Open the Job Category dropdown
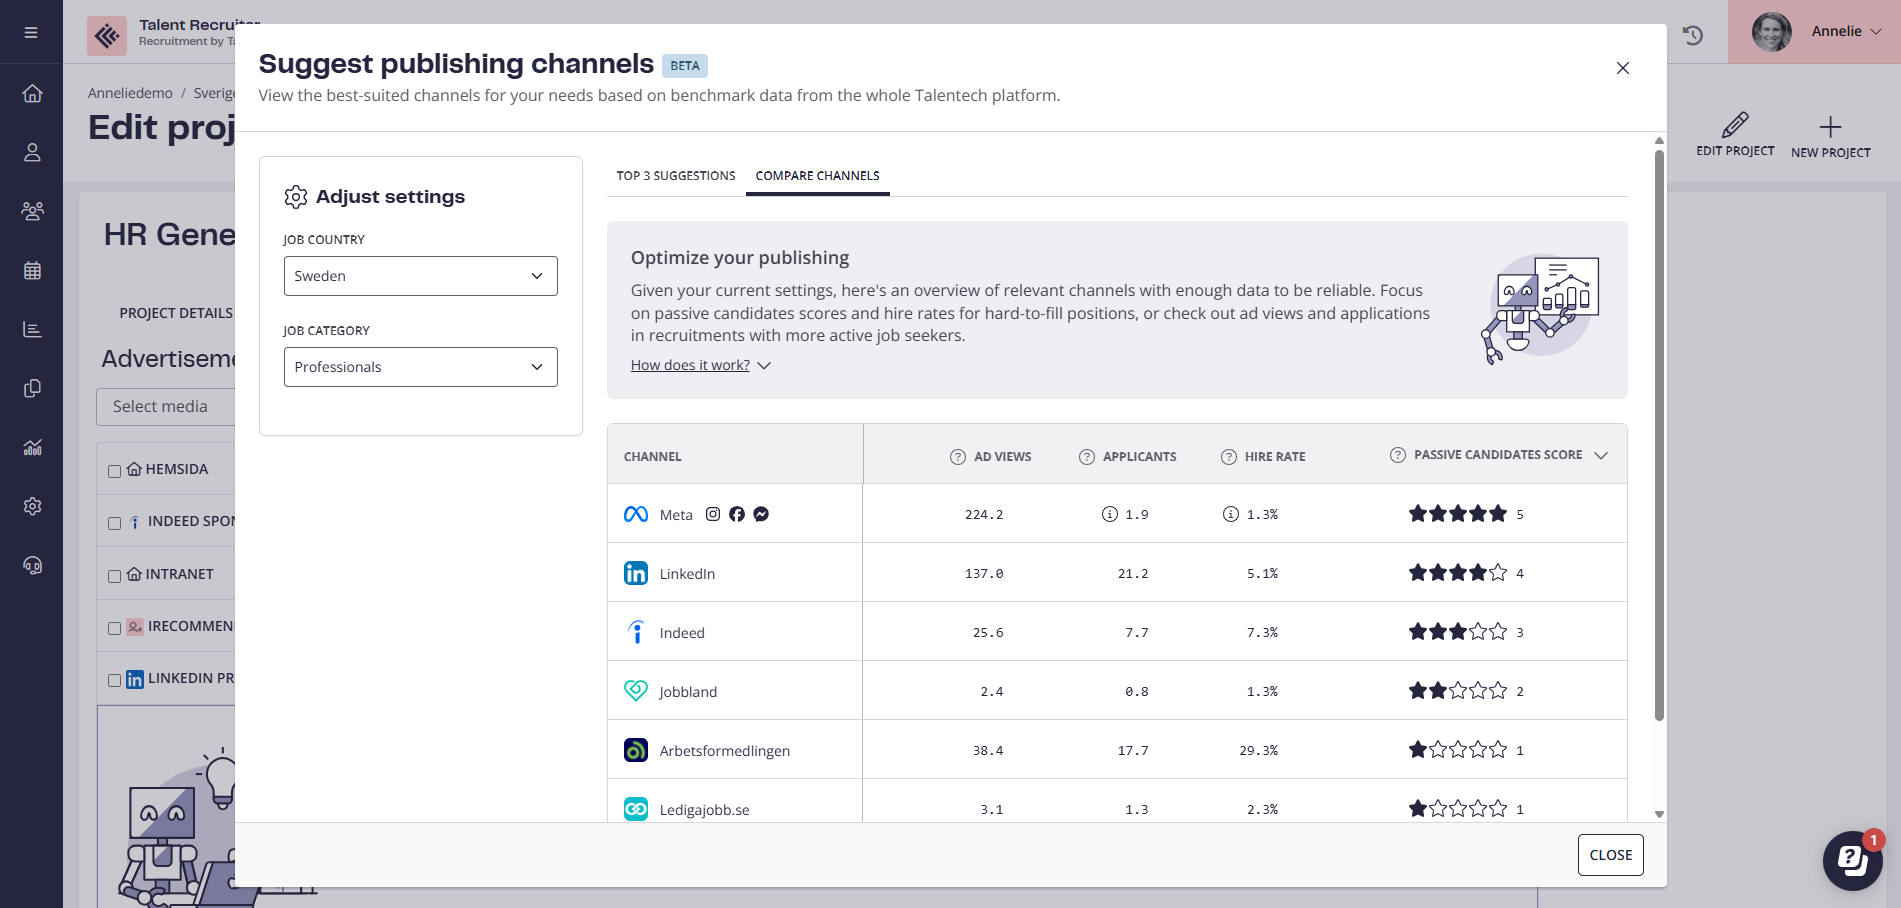 (x=420, y=367)
